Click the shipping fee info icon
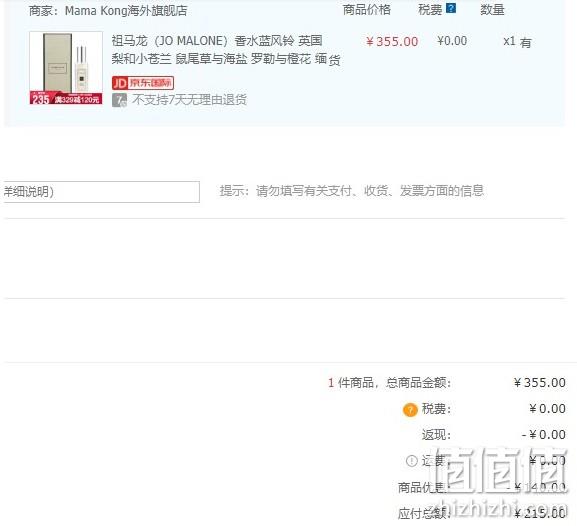This screenshot has width=577, height=526. tap(411, 460)
